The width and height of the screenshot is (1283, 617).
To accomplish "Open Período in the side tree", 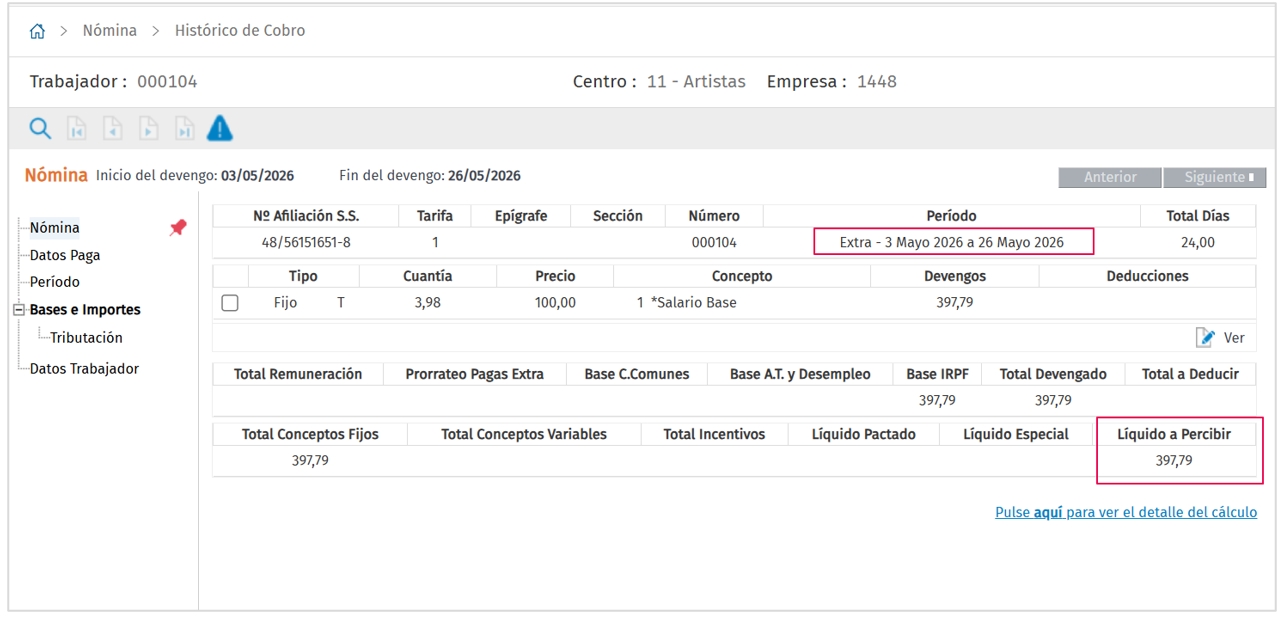I will pyautogui.click(x=55, y=282).
